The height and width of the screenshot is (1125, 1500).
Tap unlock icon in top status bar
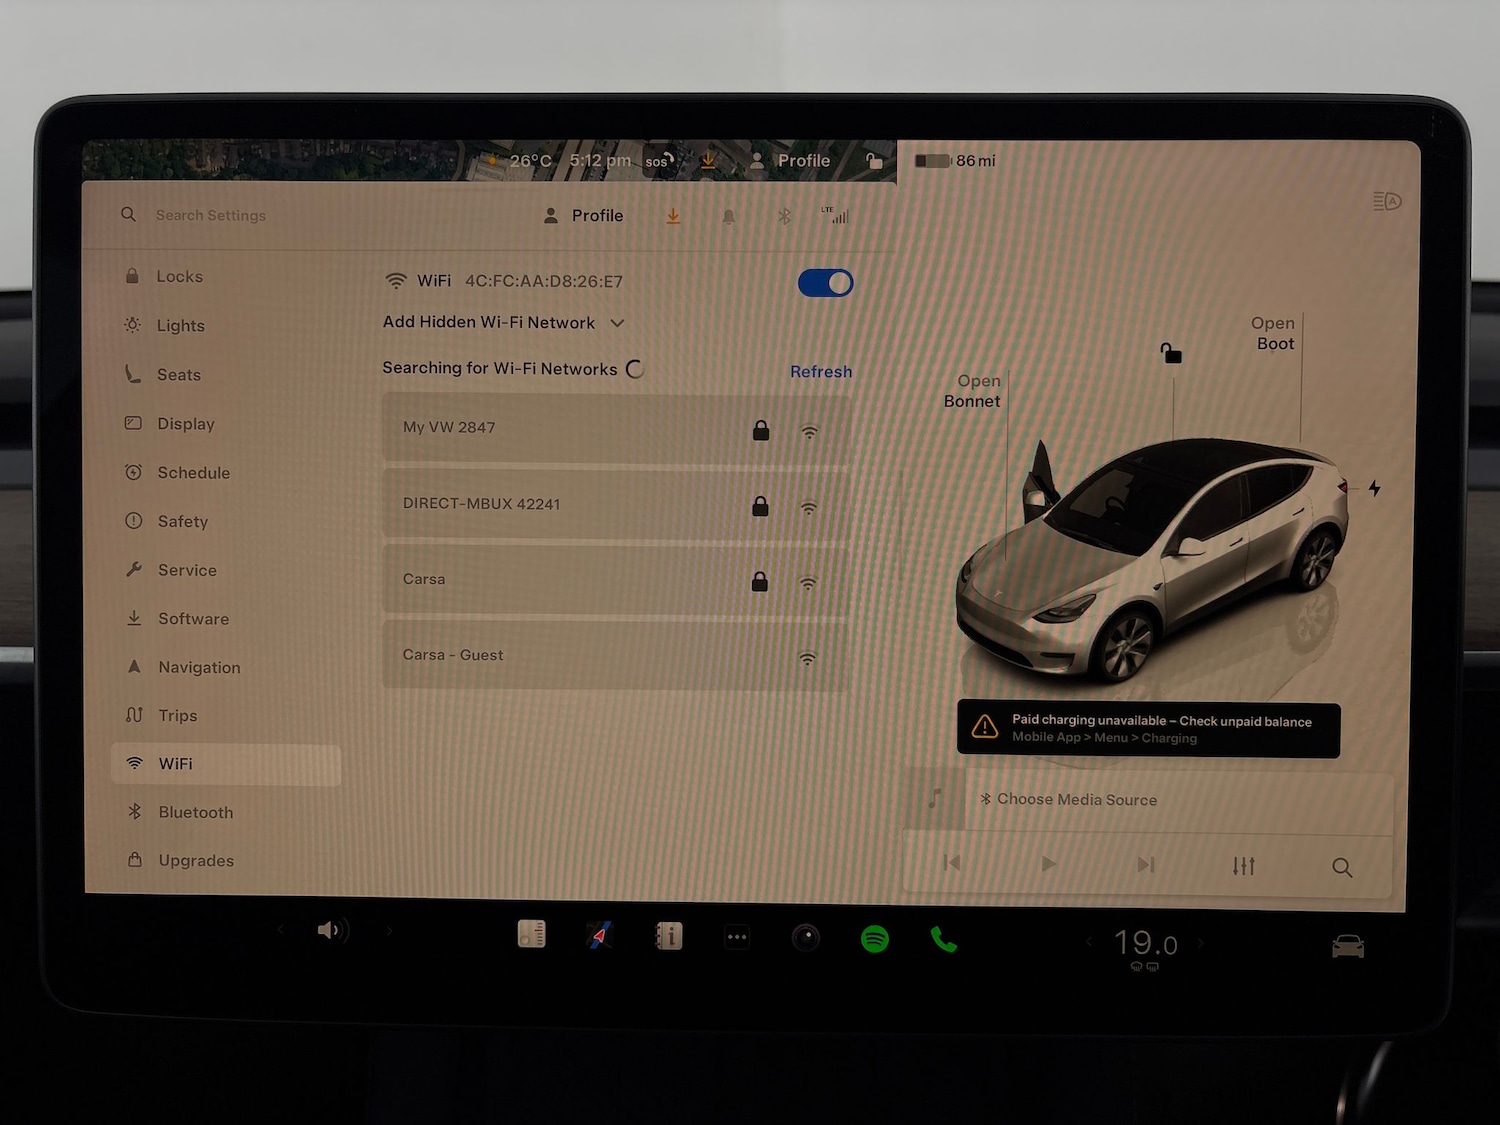coord(874,160)
